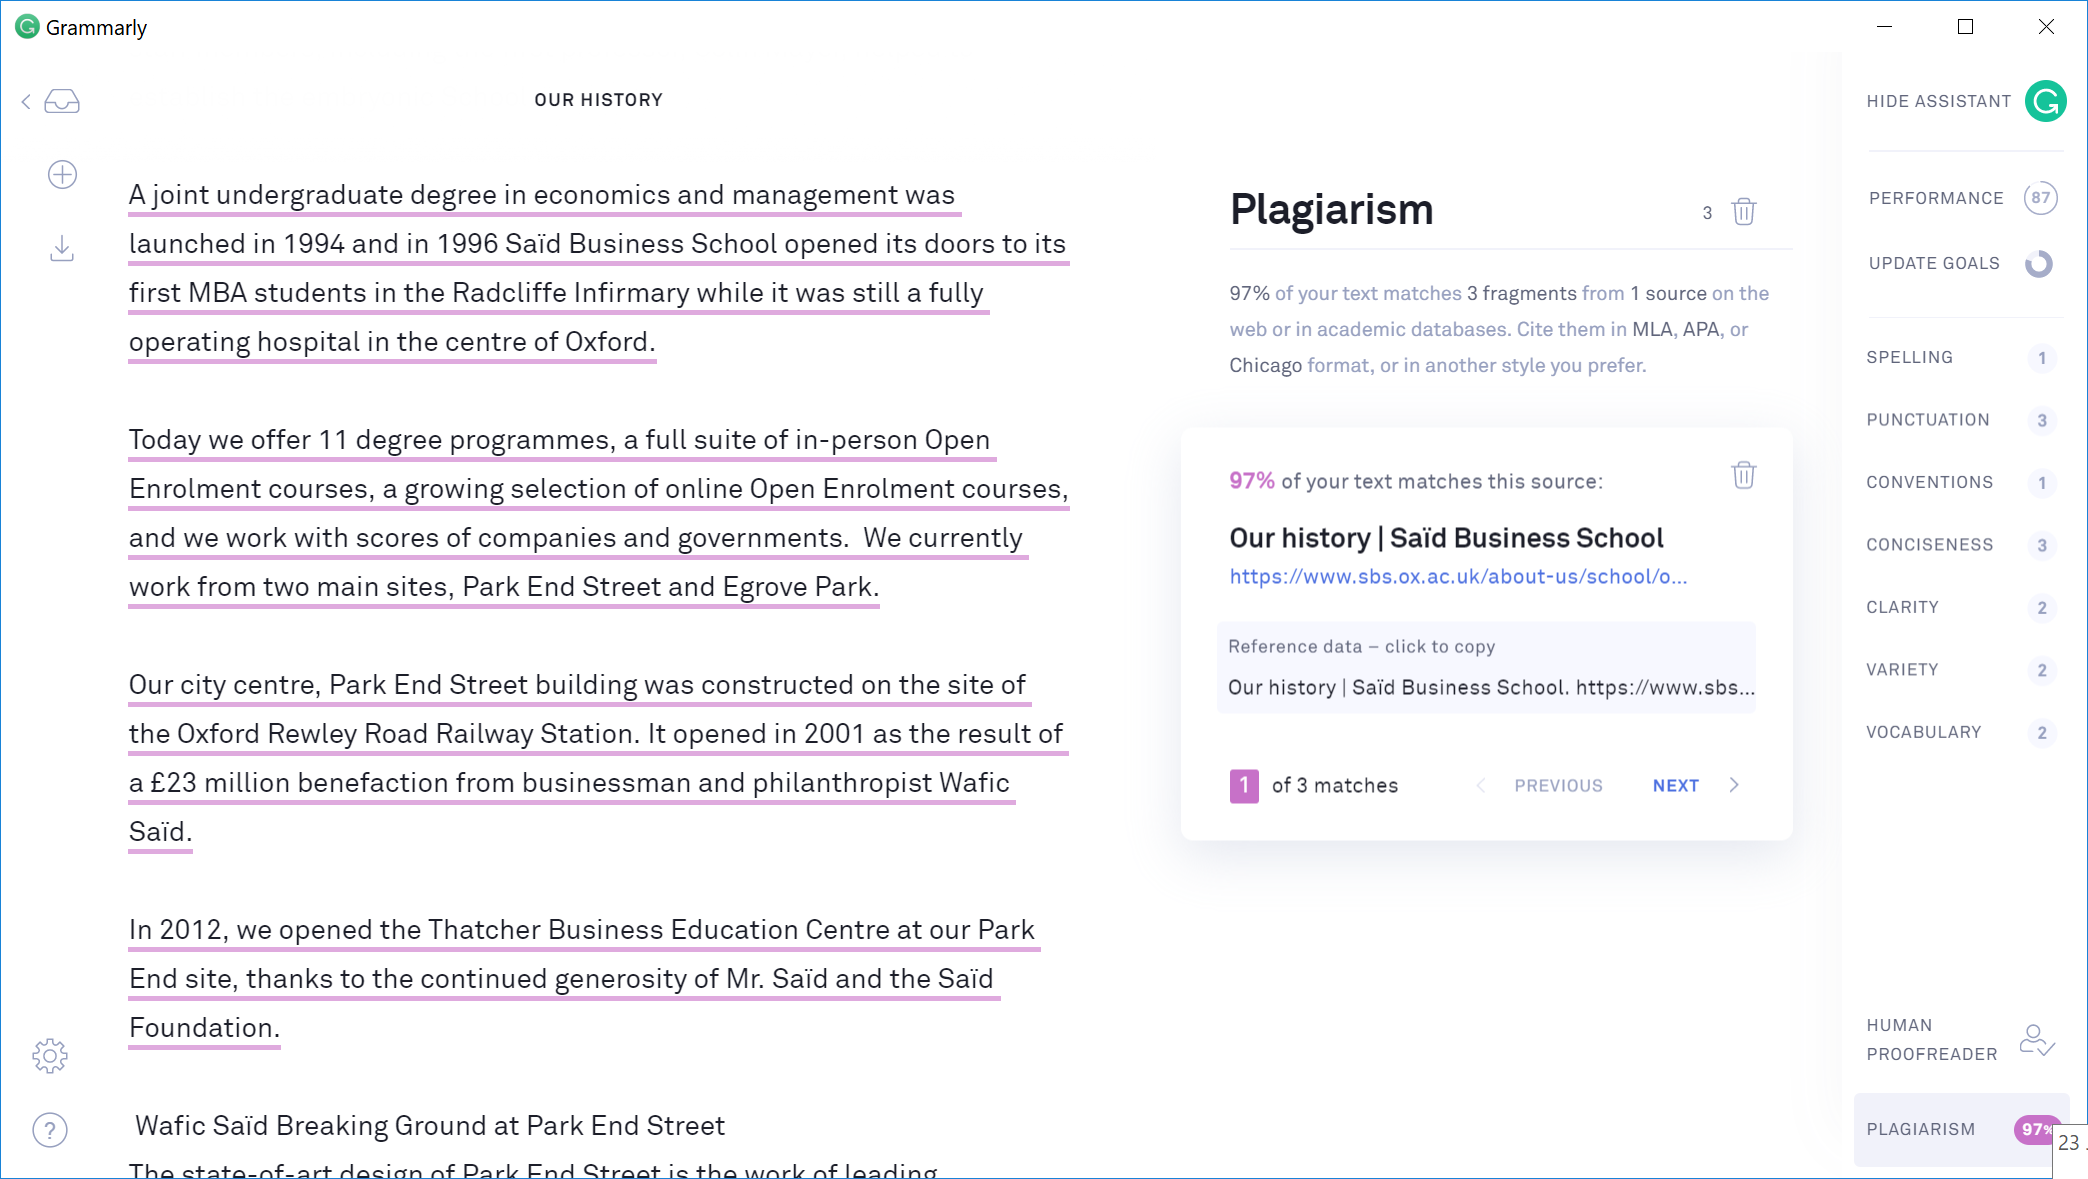Viewport: 2088px width, 1179px height.
Task: Click the paragraph starting 'Today we offer 11'
Action: pyautogui.click(x=598, y=513)
